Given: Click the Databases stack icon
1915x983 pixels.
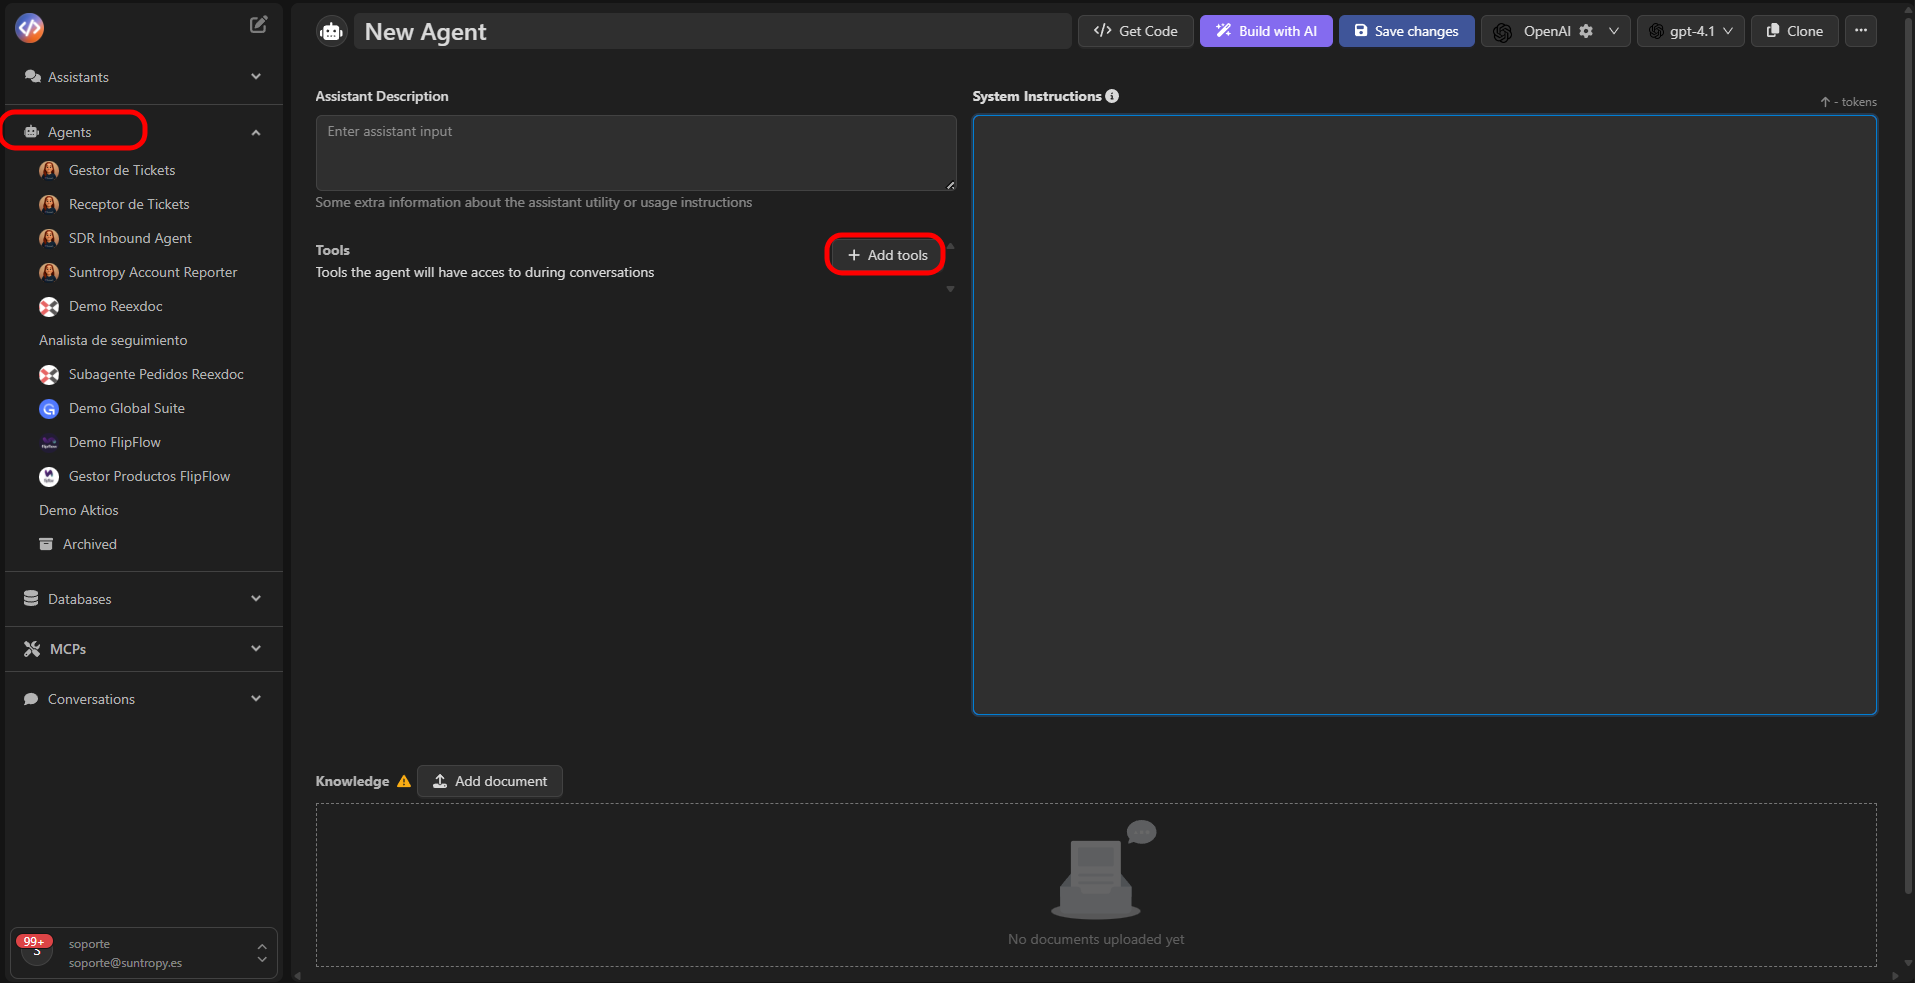Looking at the screenshot, I should click(31, 598).
